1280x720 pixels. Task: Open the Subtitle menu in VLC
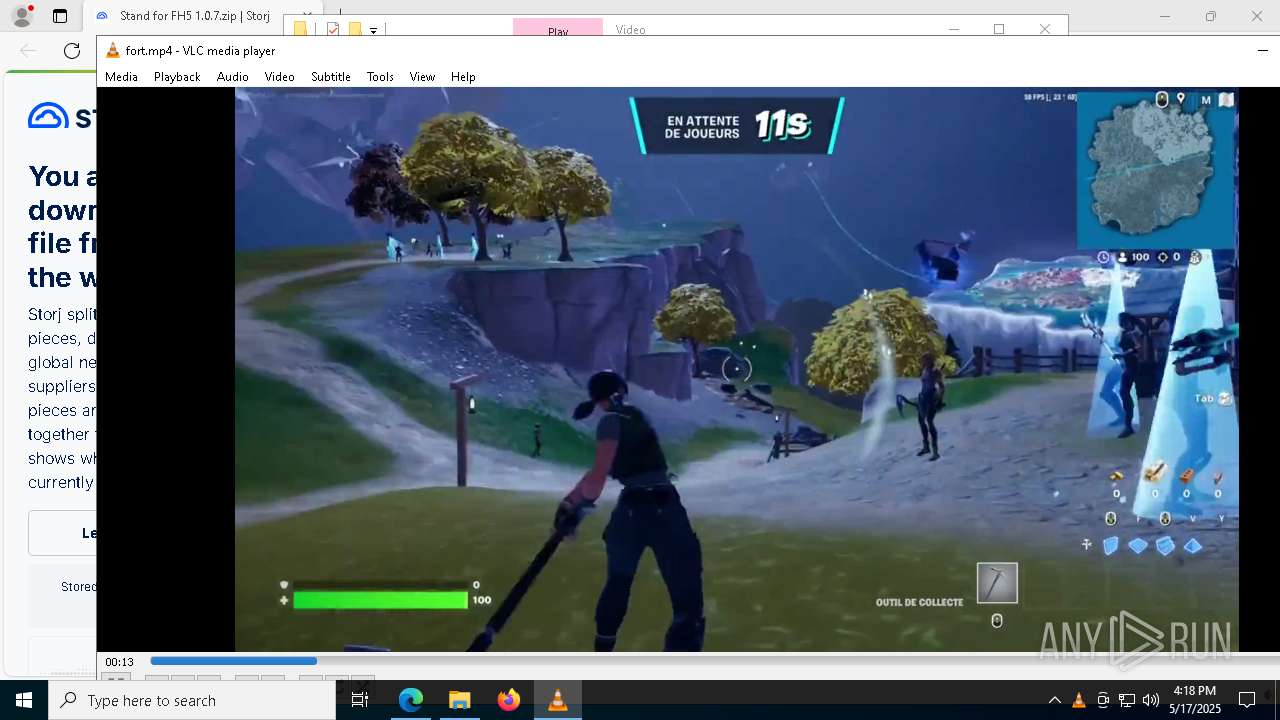point(330,77)
